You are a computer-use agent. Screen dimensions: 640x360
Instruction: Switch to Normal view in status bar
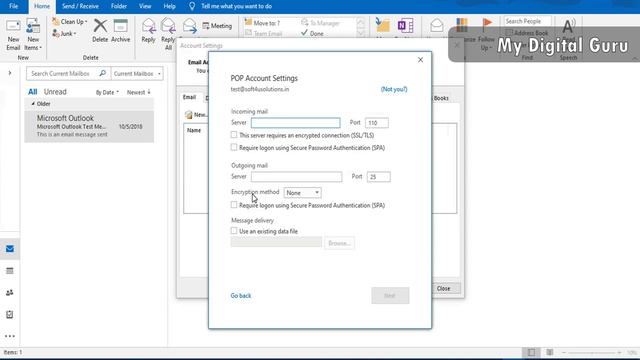(x=531, y=352)
